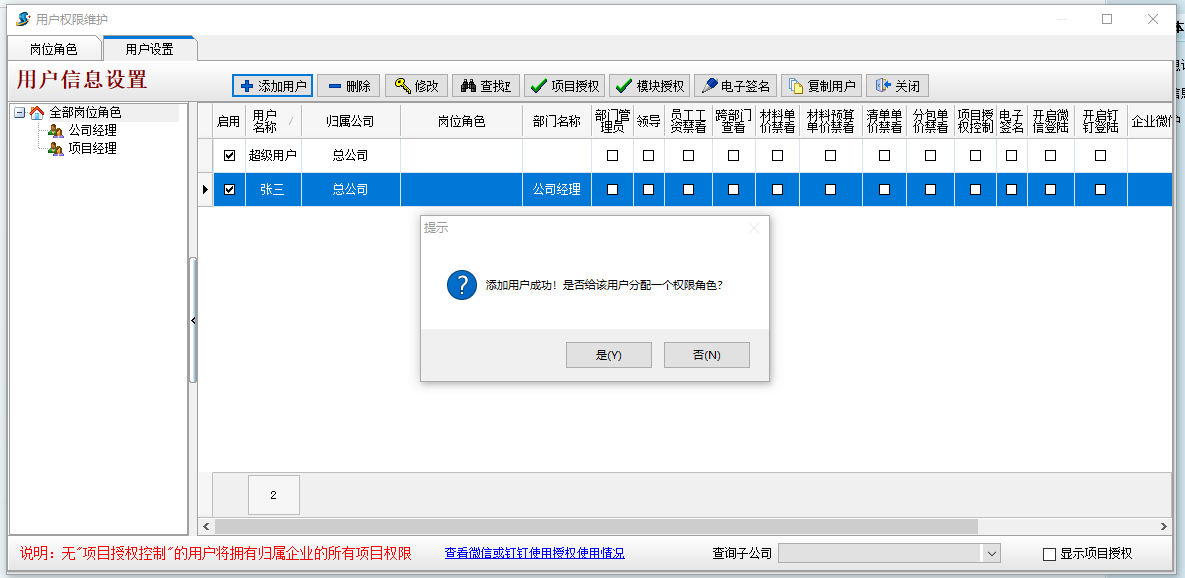Collapse the 全部岗位角色 tree node
This screenshot has width=1185, height=578.
click(19, 113)
